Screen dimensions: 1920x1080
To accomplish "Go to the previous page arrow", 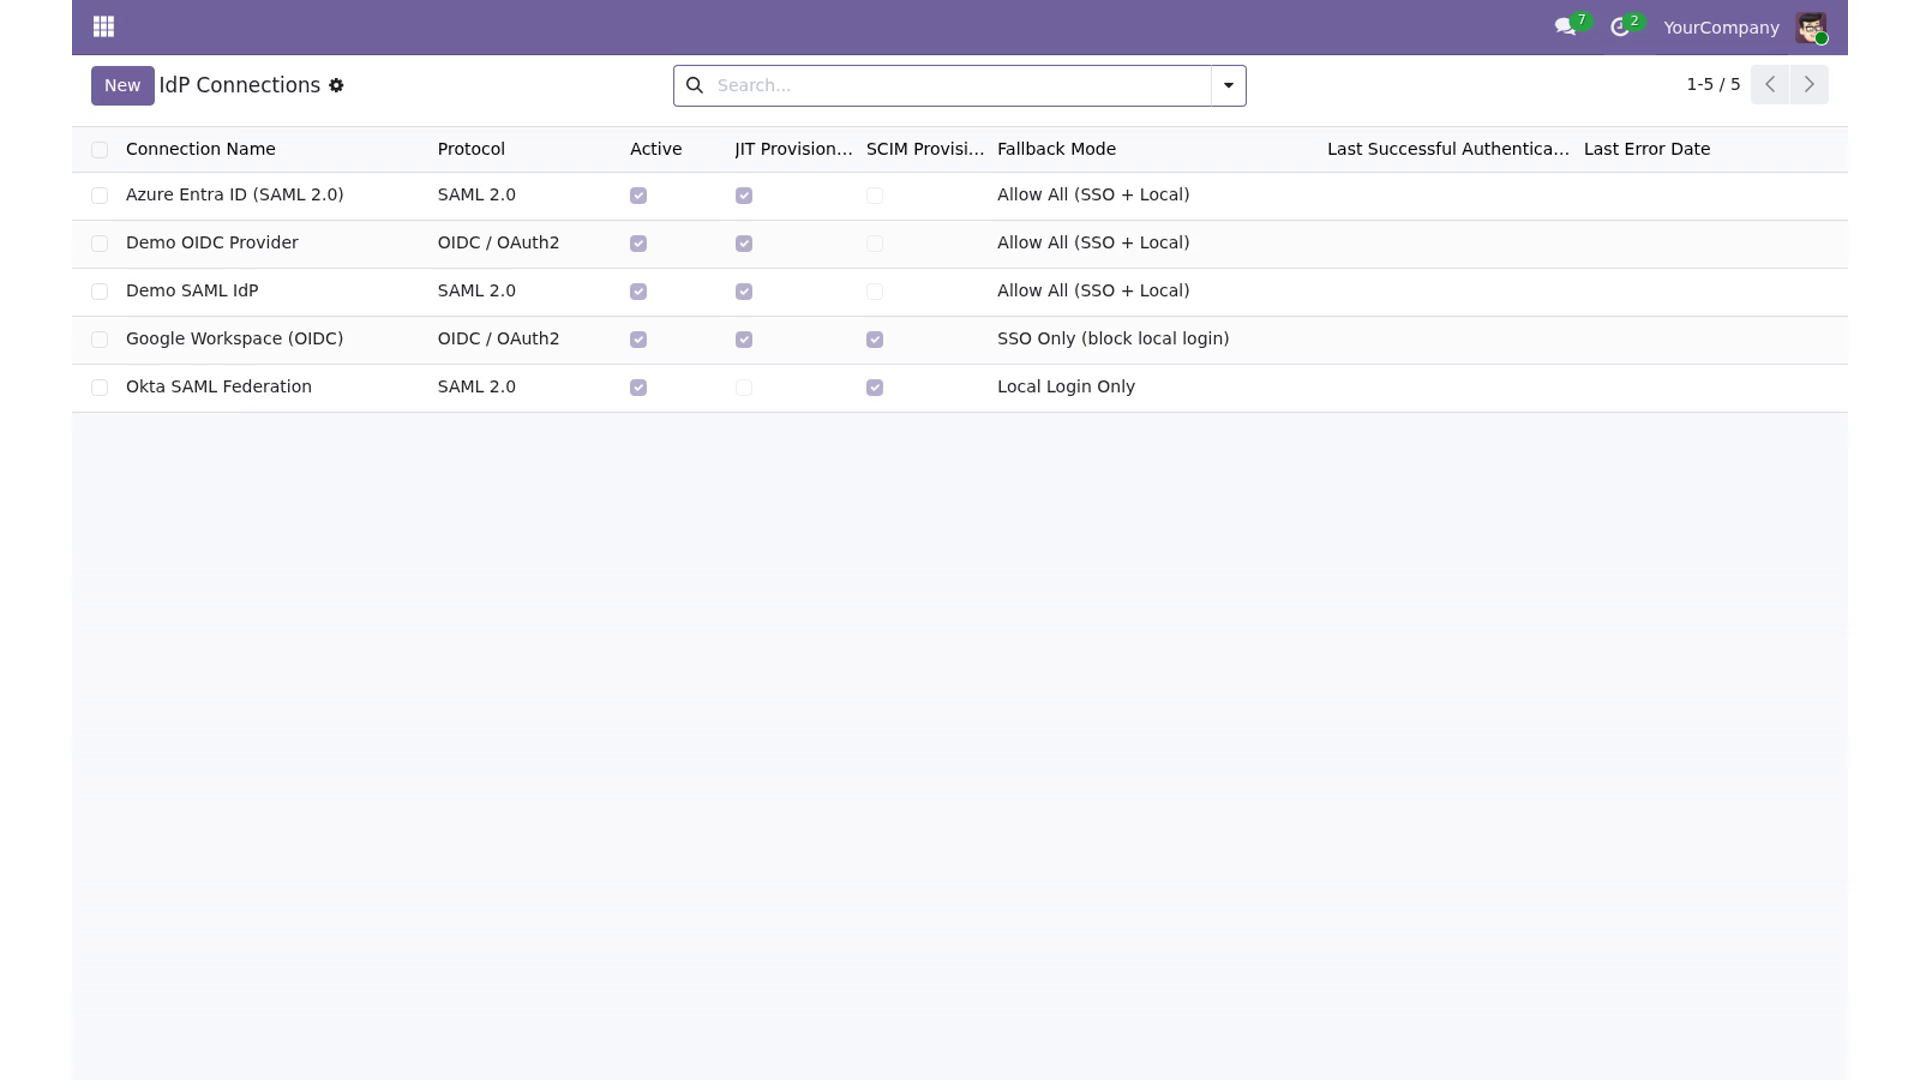I will click(x=1770, y=85).
